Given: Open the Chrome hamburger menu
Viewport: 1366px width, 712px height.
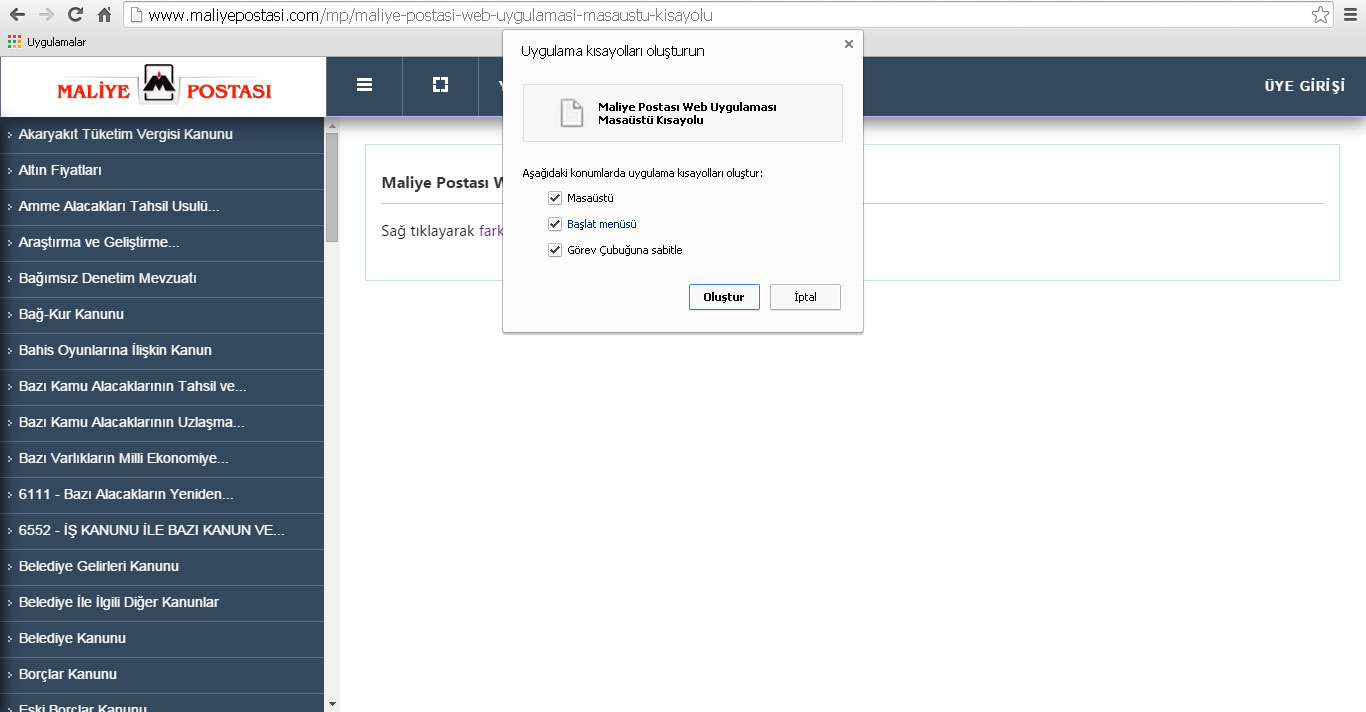Looking at the screenshot, I should tap(1350, 15).
